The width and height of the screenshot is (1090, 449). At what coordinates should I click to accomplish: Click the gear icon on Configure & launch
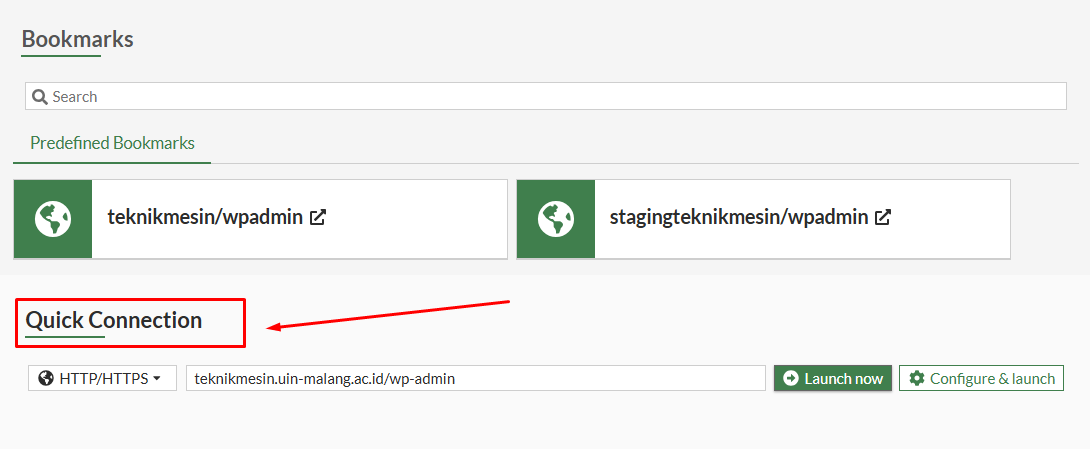tap(917, 378)
